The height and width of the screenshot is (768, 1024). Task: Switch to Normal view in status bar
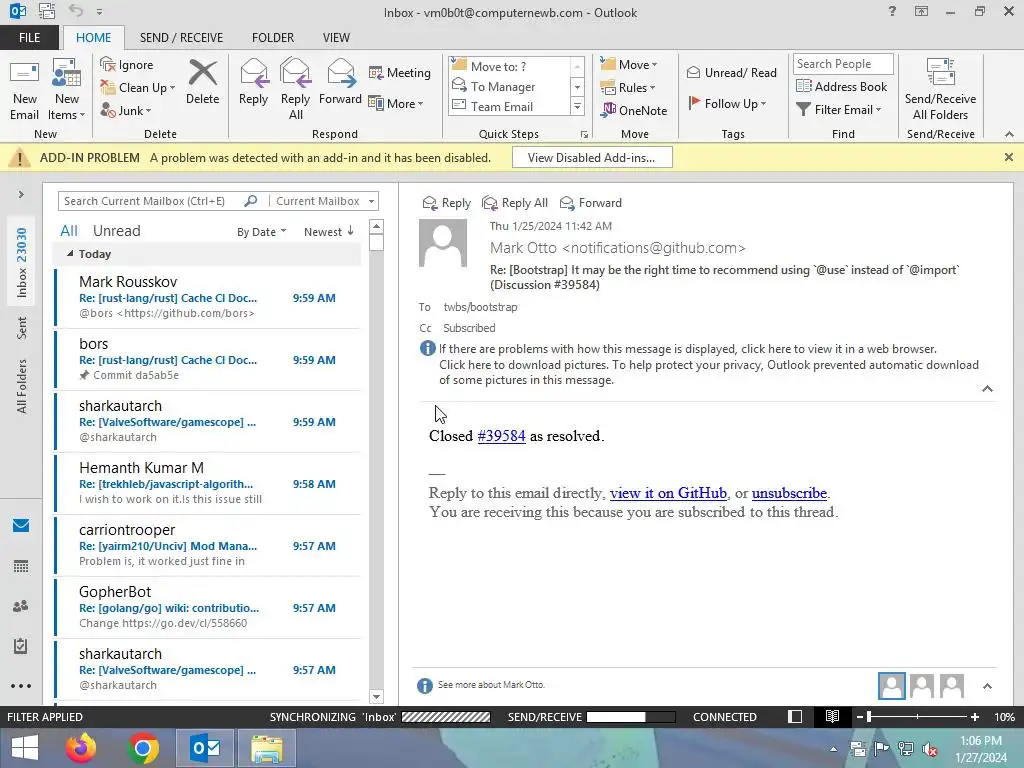(x=795, y=717)
